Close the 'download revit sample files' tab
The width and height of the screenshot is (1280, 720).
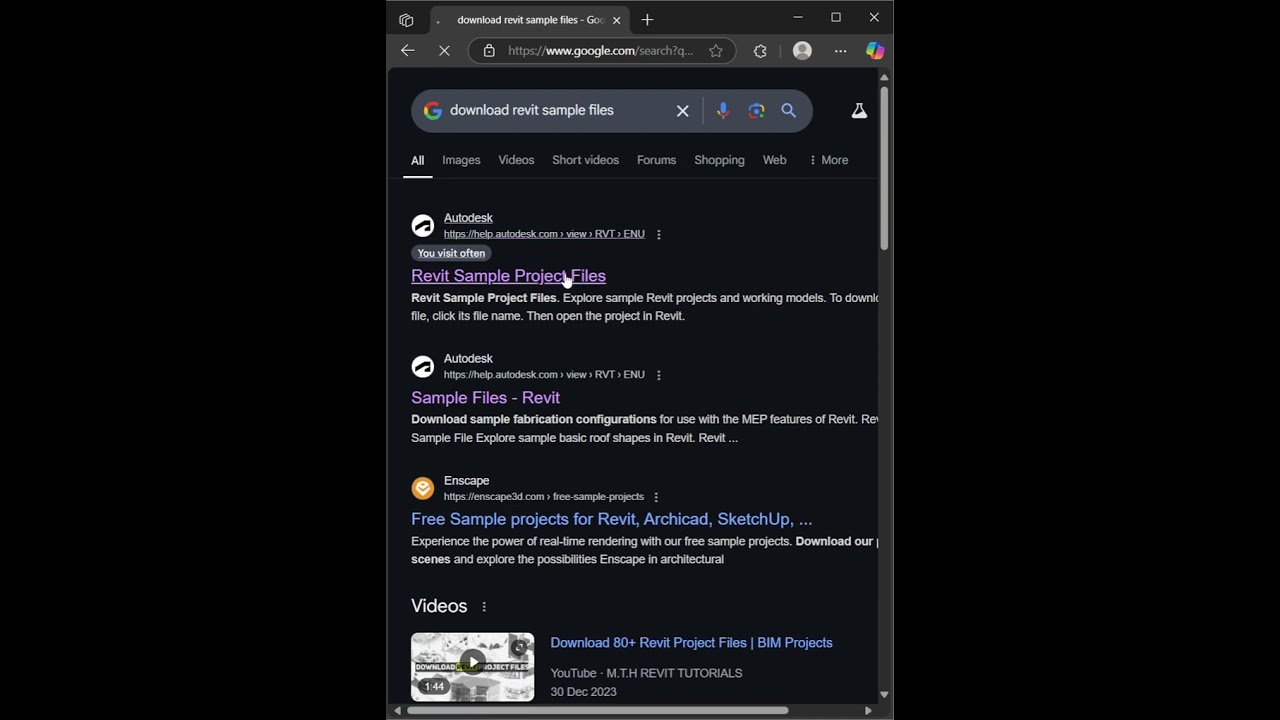(617, 20)
